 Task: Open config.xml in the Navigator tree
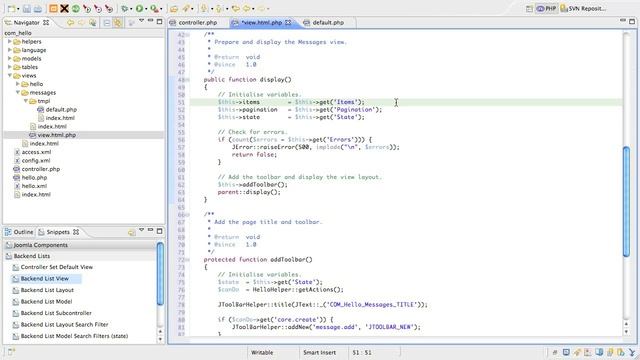[36, 160]
